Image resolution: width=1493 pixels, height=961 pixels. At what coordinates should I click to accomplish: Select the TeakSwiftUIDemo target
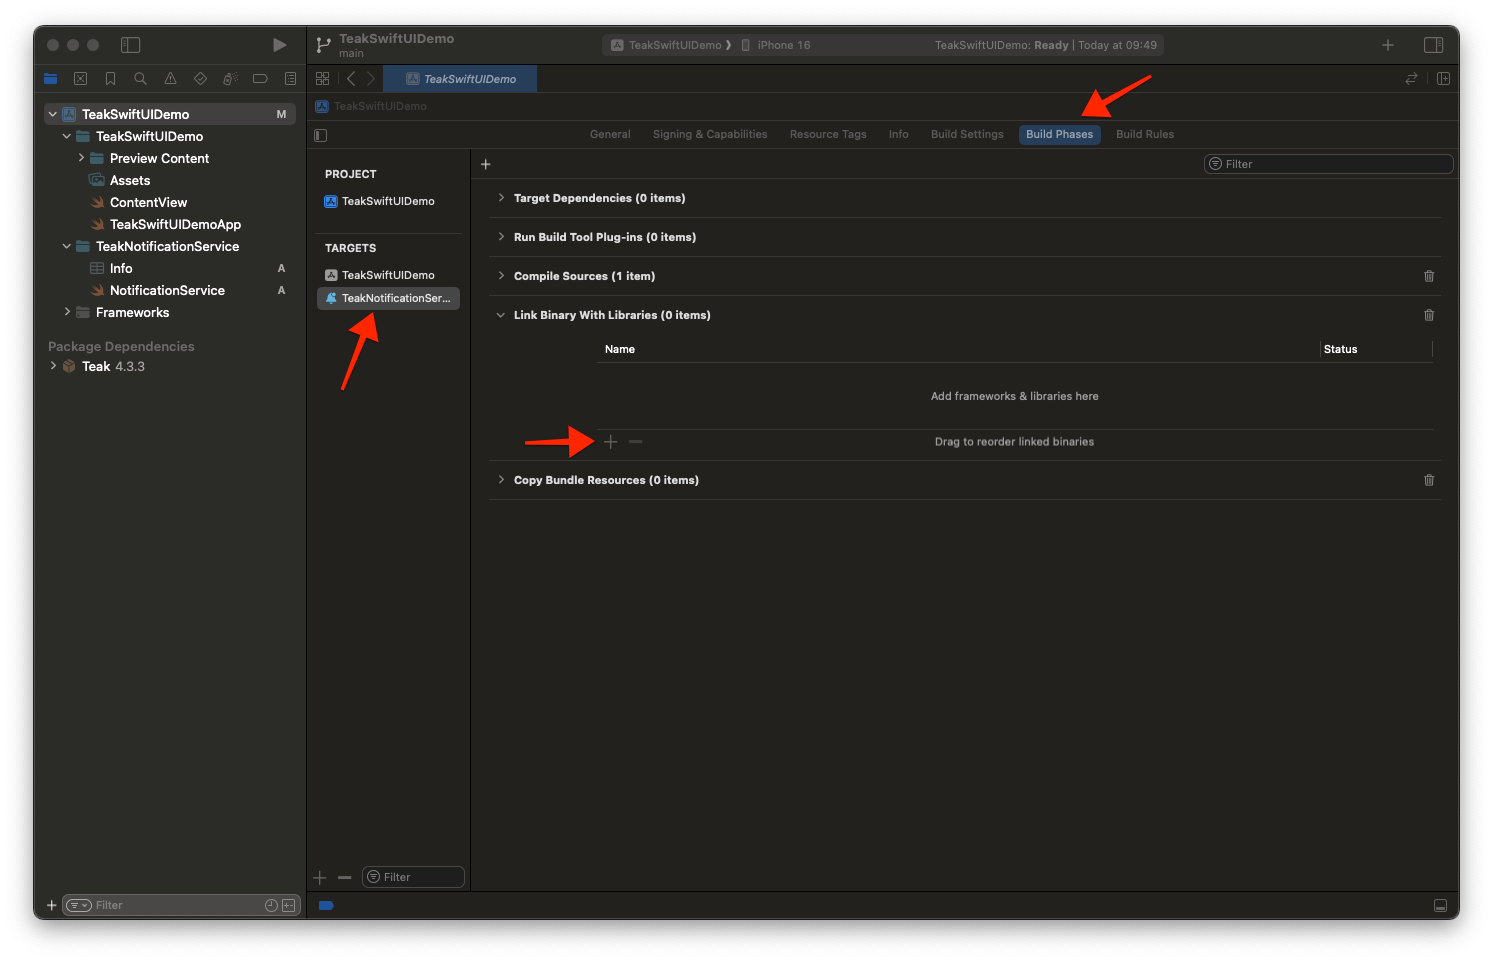388,275
